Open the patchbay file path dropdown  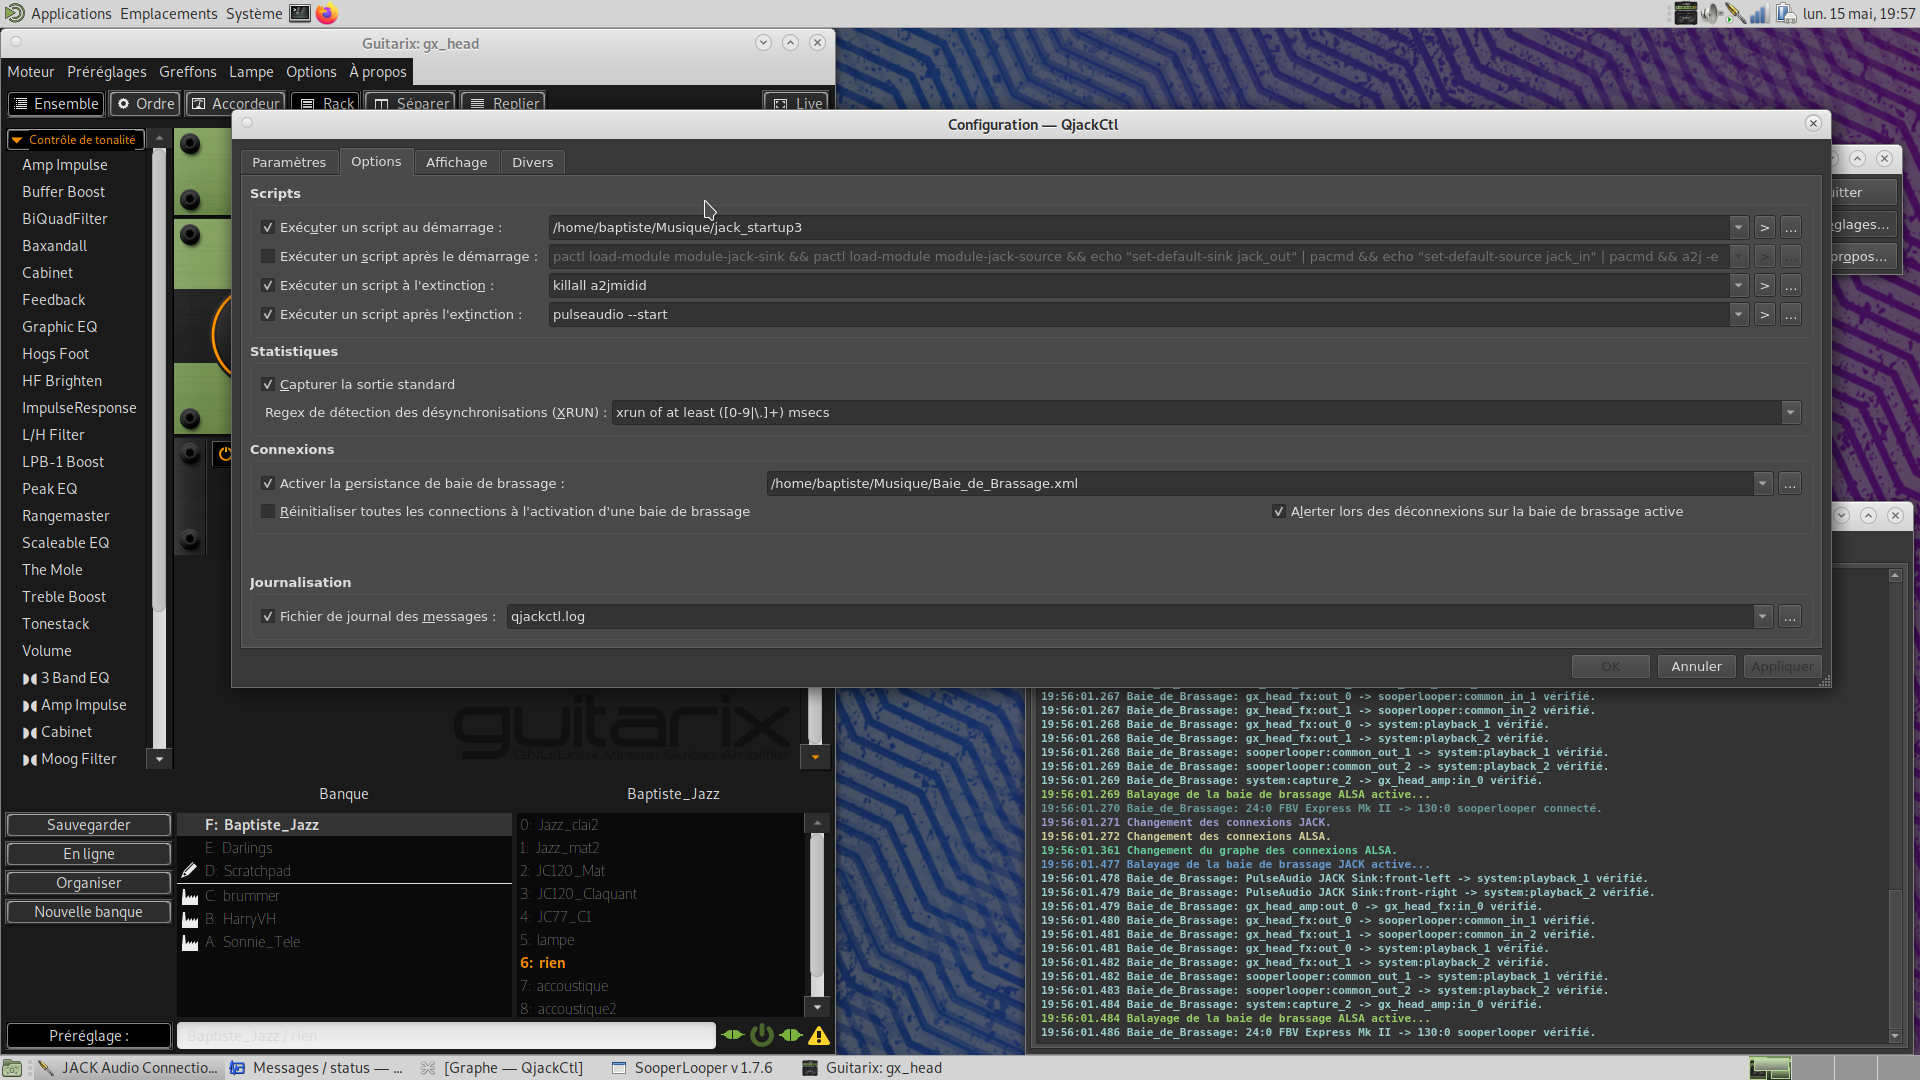coord(1762,484)
